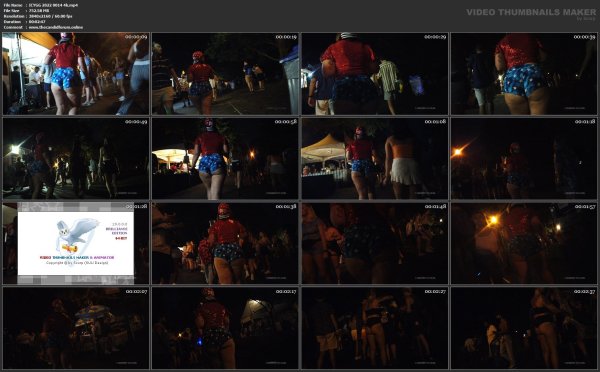Click the File Name value ending in .mp4
600x372 pixels.
point(53,5)
